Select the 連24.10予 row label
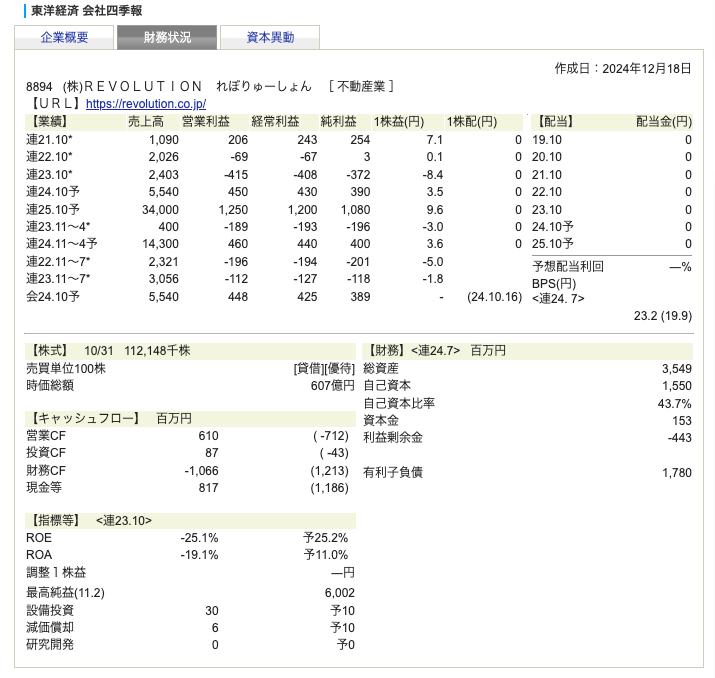This screenshot has width=715, height=678. point(53,192)
